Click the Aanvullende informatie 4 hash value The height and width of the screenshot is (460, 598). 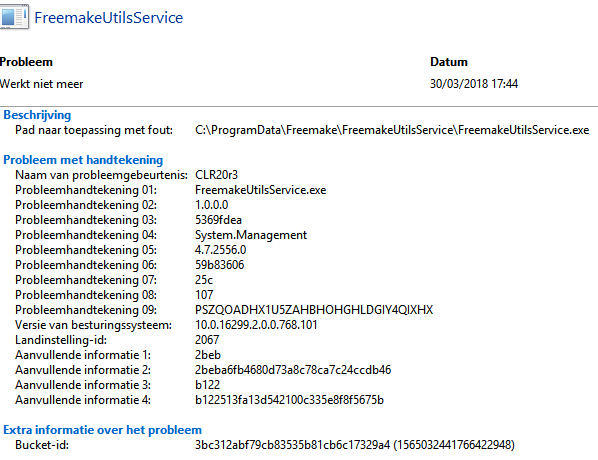(x=289, y=400)
